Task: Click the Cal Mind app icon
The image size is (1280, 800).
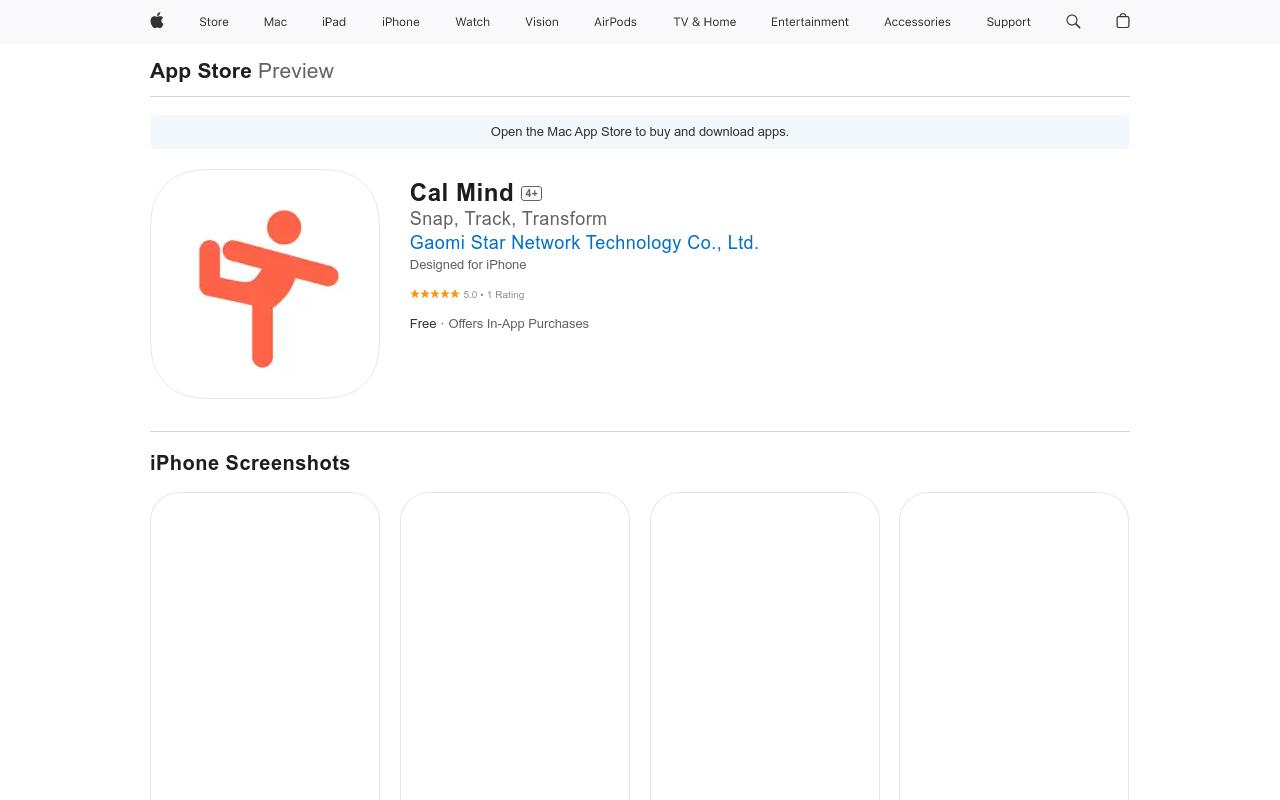Action: point(265,284)
